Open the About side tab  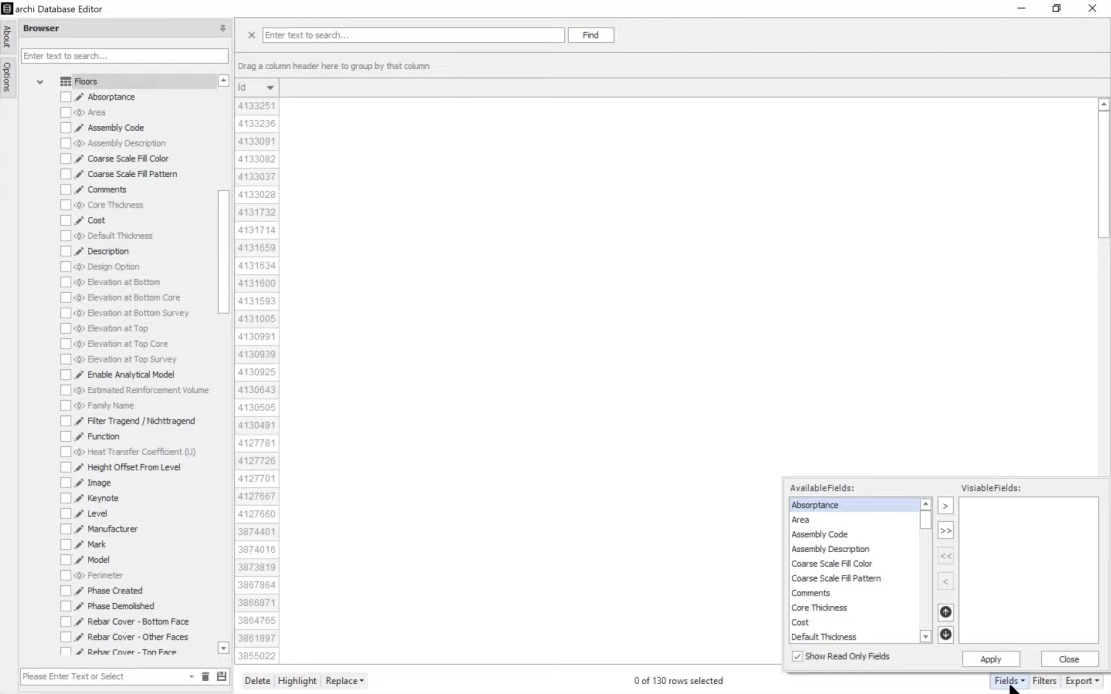coord(6,36)
